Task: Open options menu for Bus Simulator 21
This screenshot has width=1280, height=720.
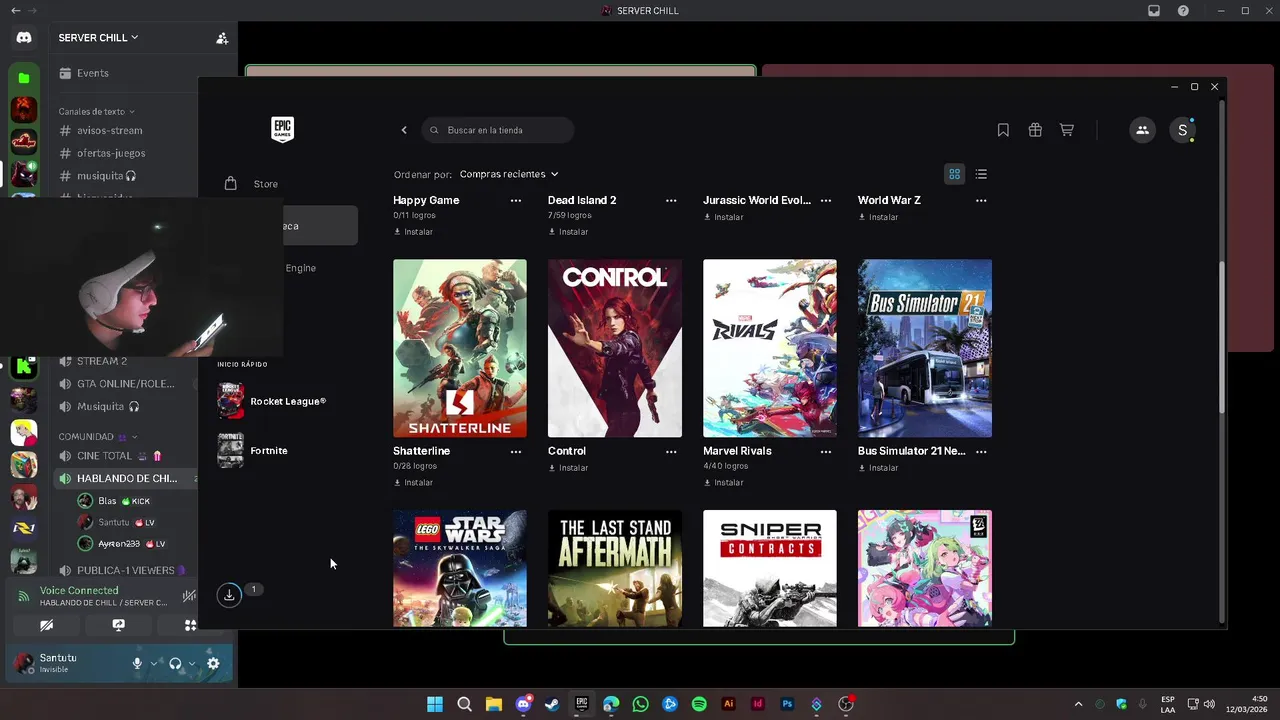Action: pyautogui.click(x=981, y=452)
